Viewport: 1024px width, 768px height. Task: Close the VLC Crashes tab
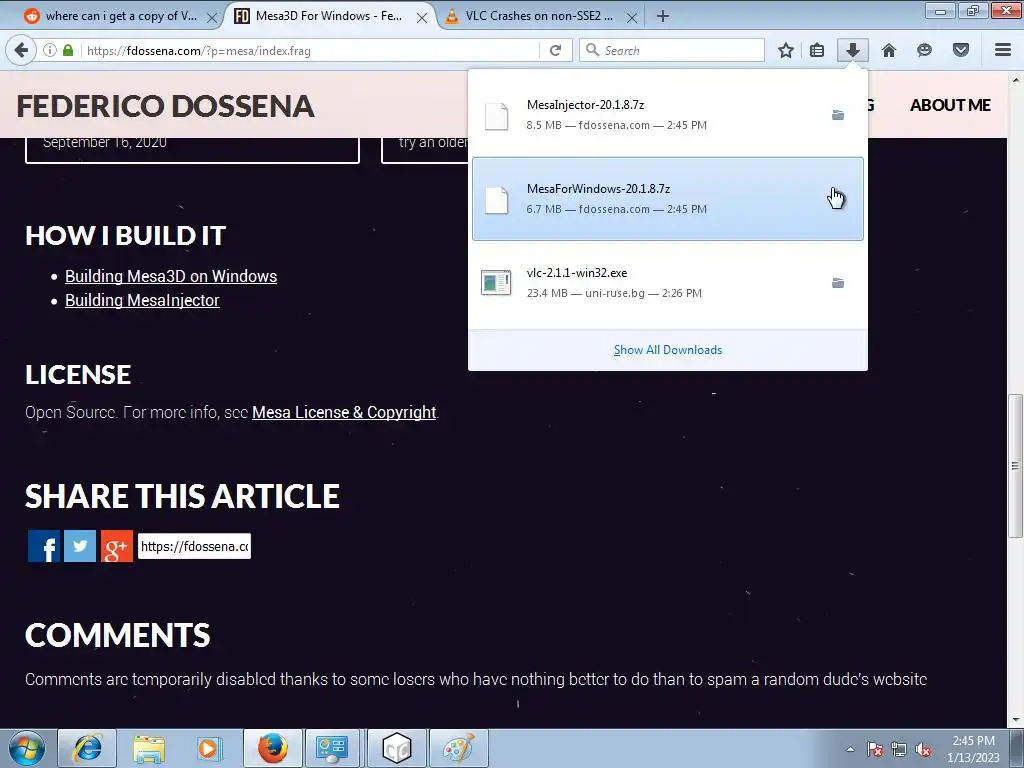(632, 18)
